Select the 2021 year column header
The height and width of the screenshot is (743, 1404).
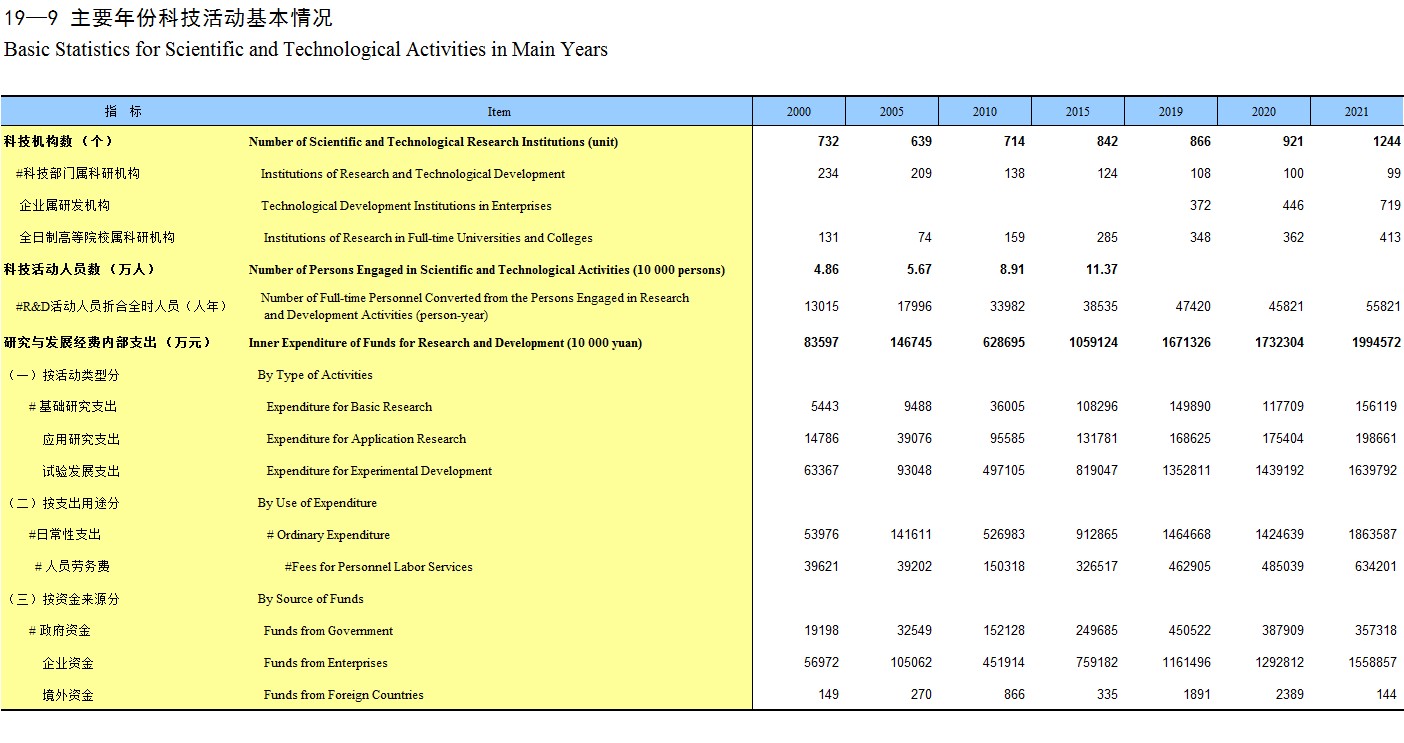coord(1357,111)
